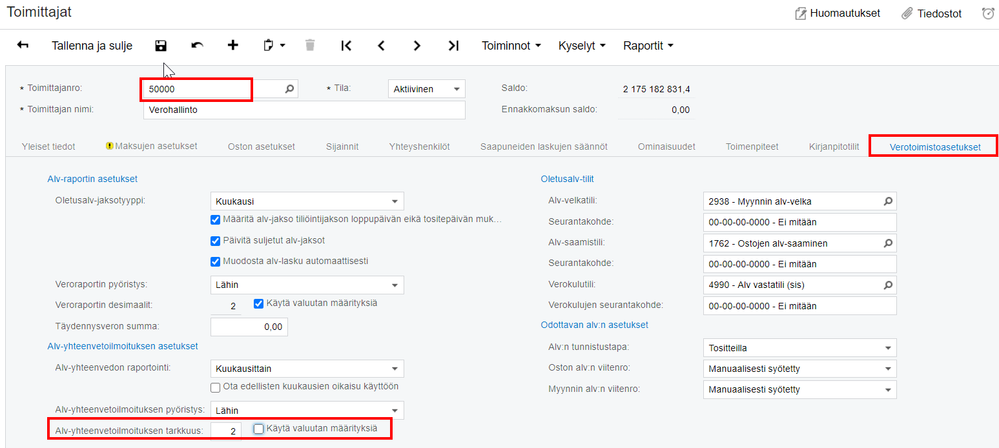
Task: Toggle Päivitä suljetut alv-jaksot checkbox
Action: pyautogui.click(x=215, y=241)
